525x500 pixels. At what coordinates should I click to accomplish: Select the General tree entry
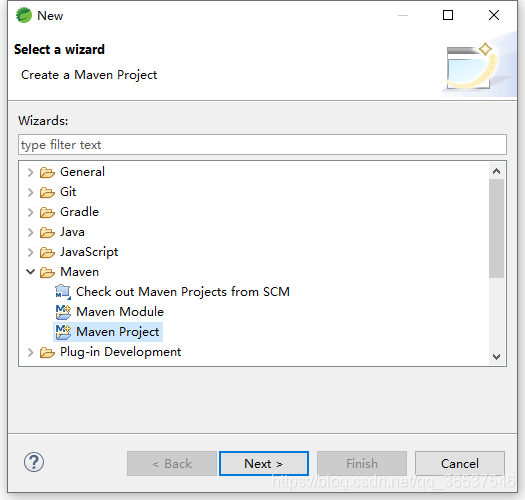[x=82, y=172]
